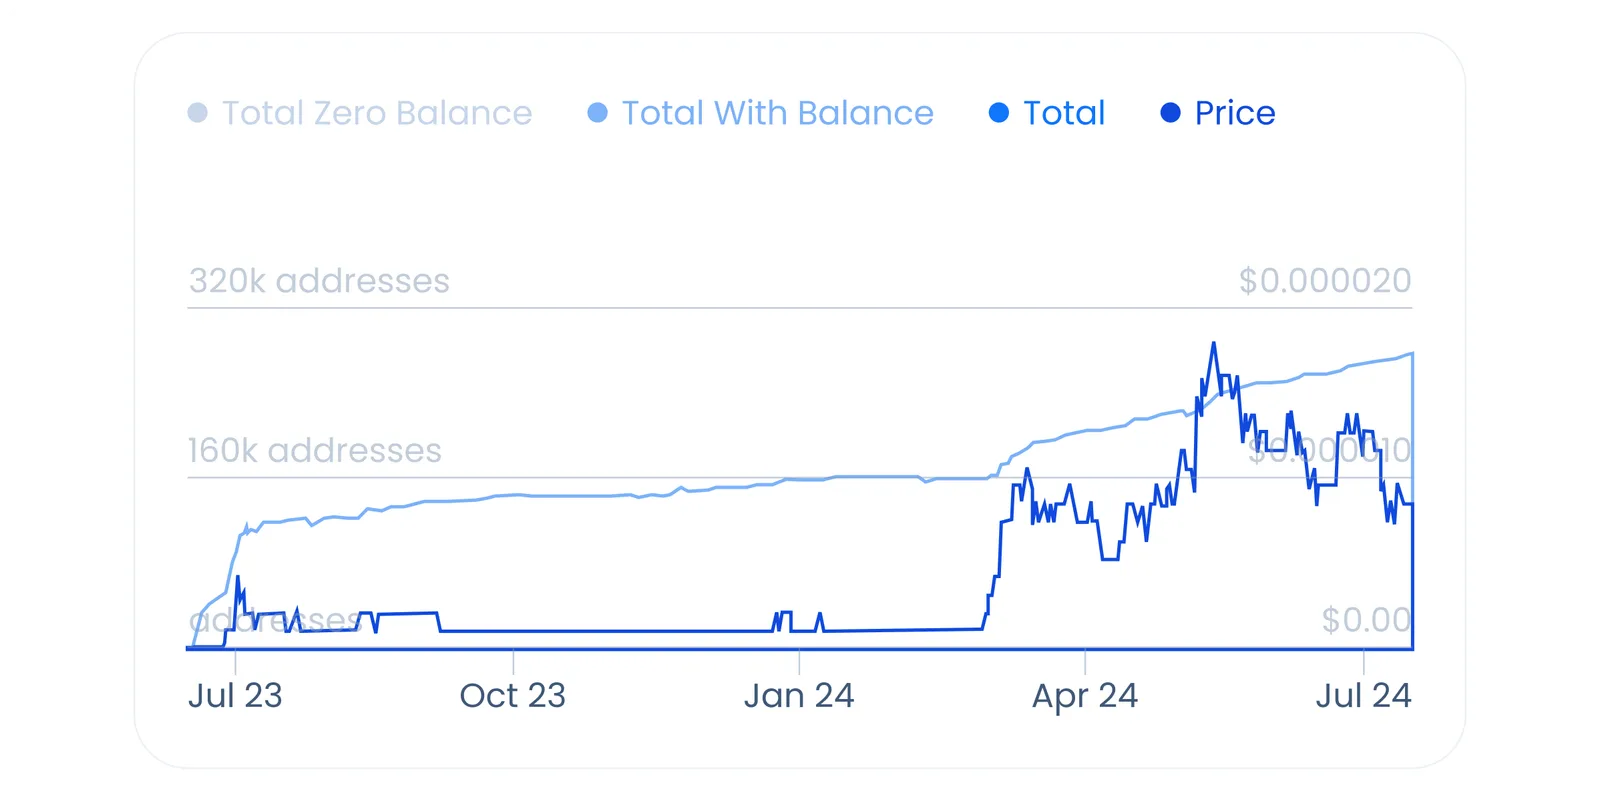Click the Price legend color dot

coord(1171,113)
